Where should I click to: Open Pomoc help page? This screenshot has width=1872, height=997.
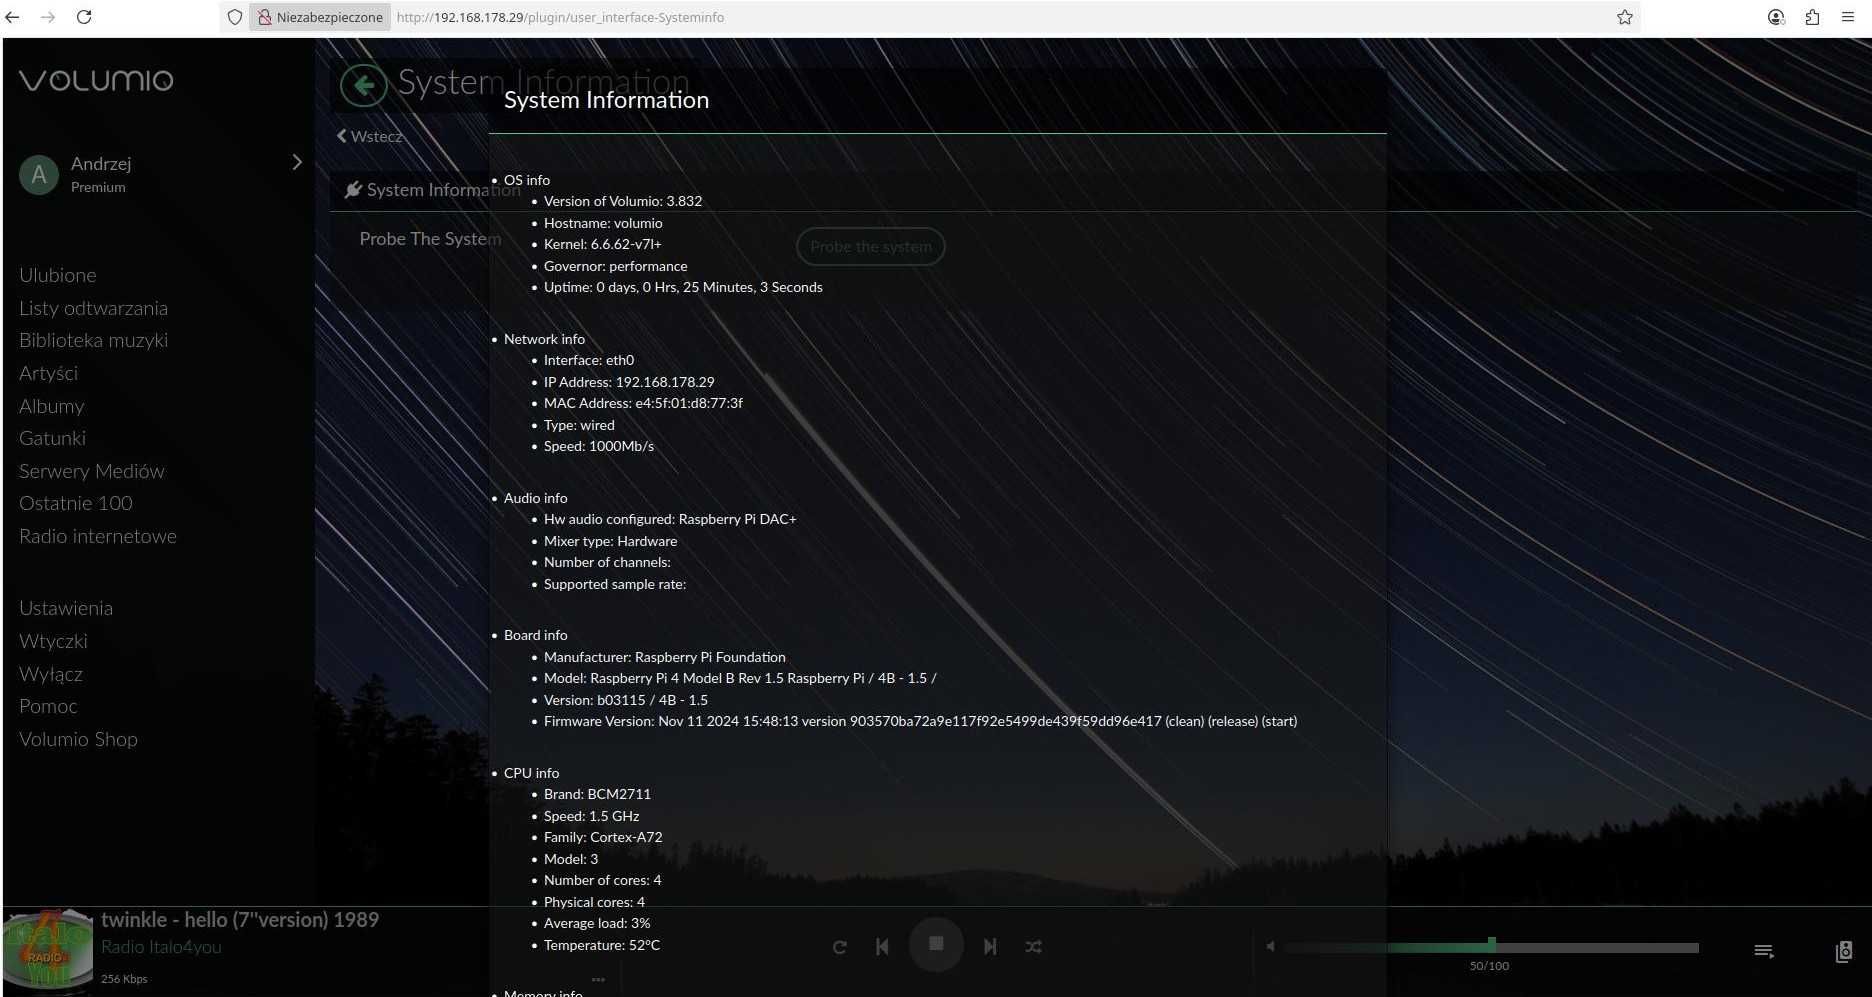click(x=48, y=706)
